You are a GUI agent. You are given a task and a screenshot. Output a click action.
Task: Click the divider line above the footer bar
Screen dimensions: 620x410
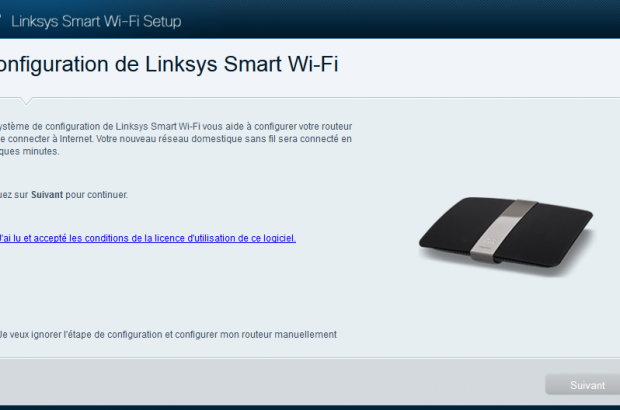(310, 358)
